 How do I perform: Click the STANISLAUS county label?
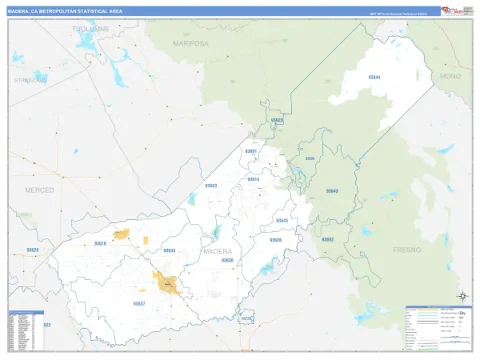(x=30, y=80)
